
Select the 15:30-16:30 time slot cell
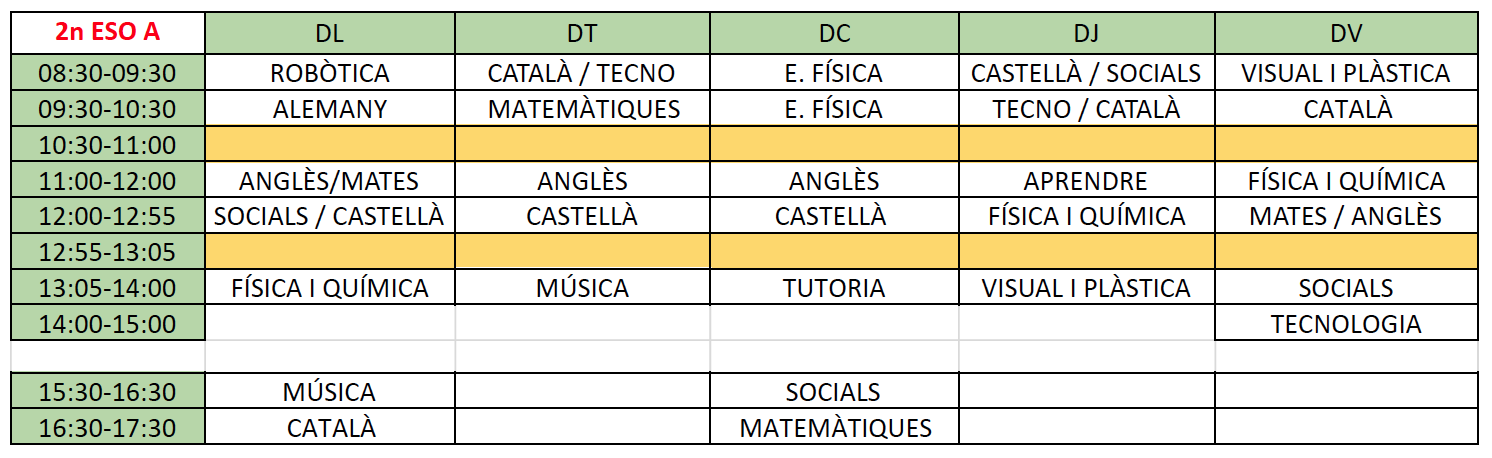click(x=108, y=392)
